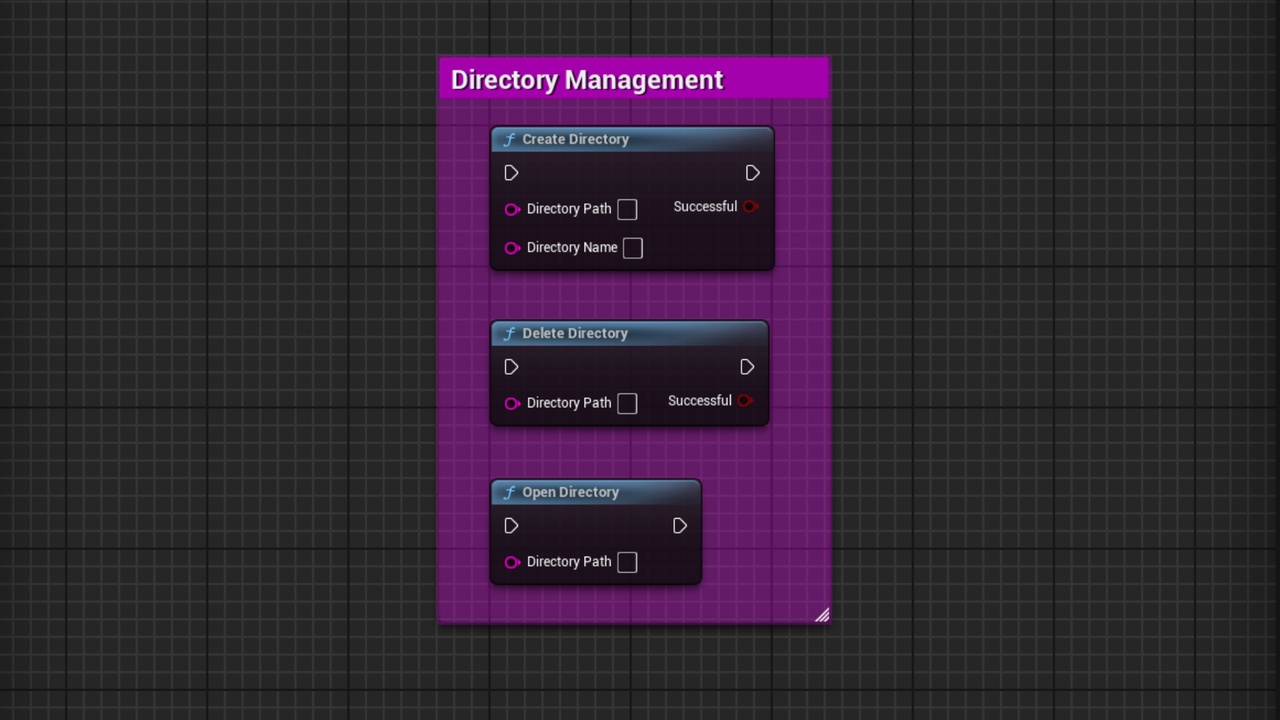This screenshot has height=720, width=1280.
Task: Click Delete Directory's Successful output pin
Action: (745, 401)
